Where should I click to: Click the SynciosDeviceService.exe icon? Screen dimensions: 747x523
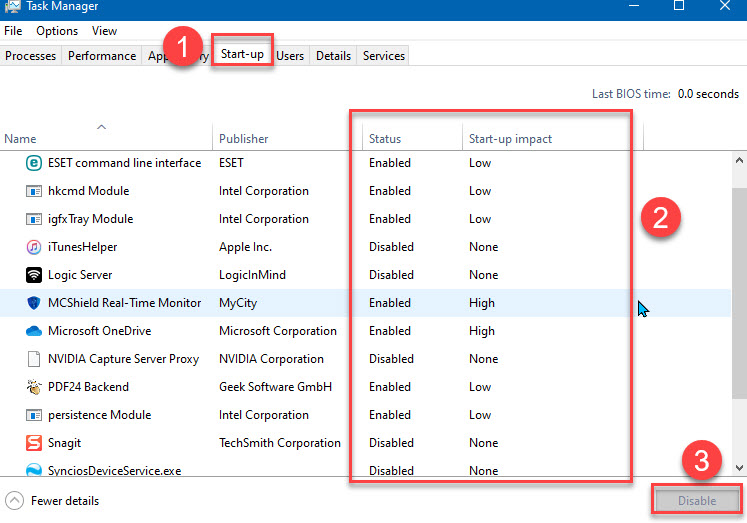click(x=33, y=470)
